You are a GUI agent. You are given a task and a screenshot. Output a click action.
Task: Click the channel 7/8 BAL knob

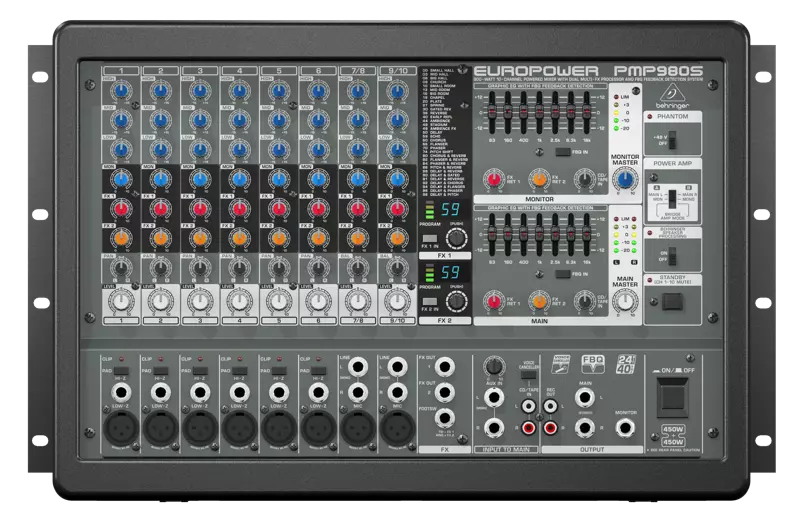click(x=358, y=267)
